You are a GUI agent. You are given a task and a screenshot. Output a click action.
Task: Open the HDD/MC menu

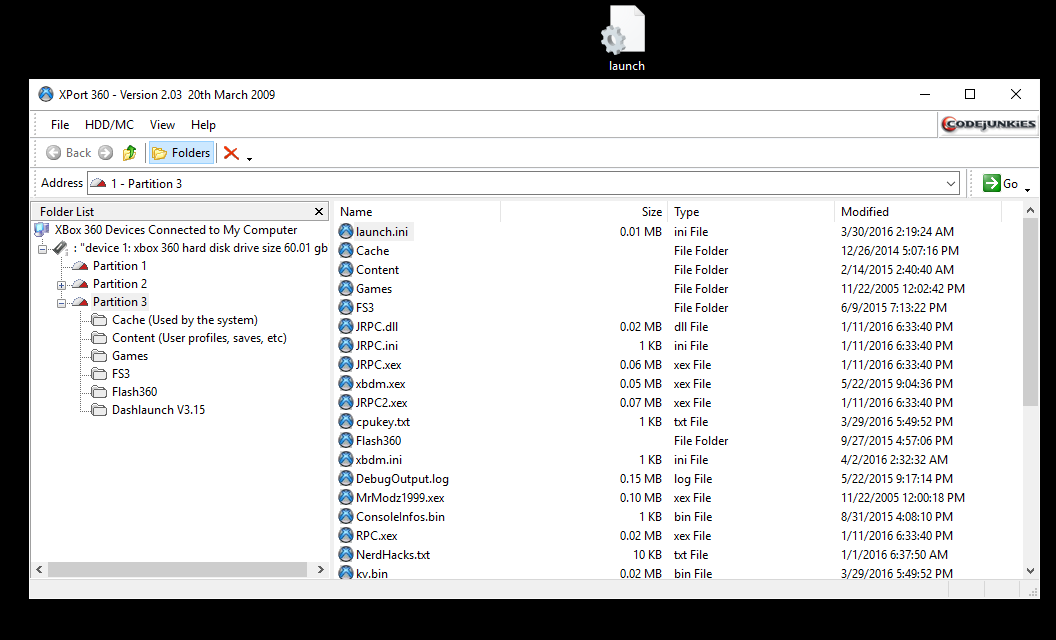point(109,125)
